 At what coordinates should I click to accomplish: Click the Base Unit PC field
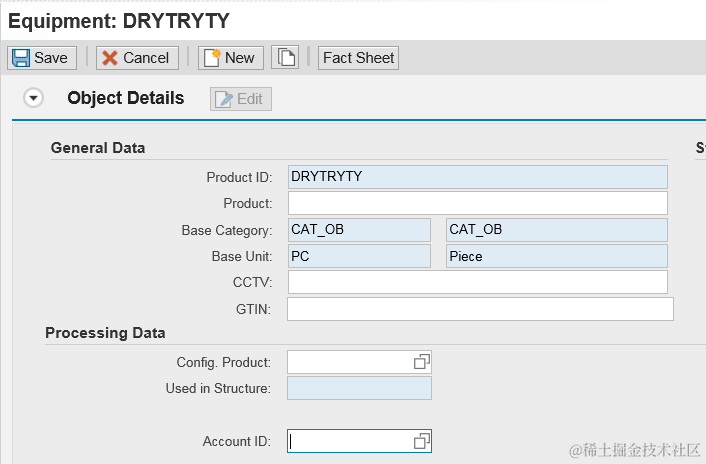(359, 256)
